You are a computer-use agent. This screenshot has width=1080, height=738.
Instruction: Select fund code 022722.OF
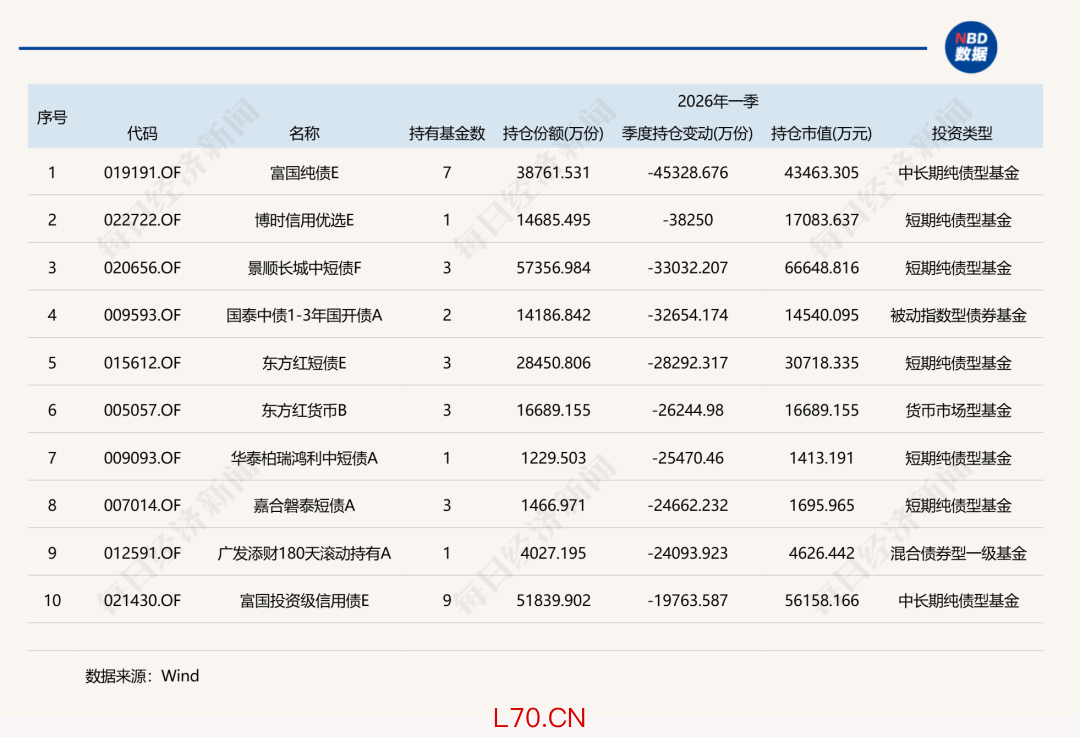(142, 220)
